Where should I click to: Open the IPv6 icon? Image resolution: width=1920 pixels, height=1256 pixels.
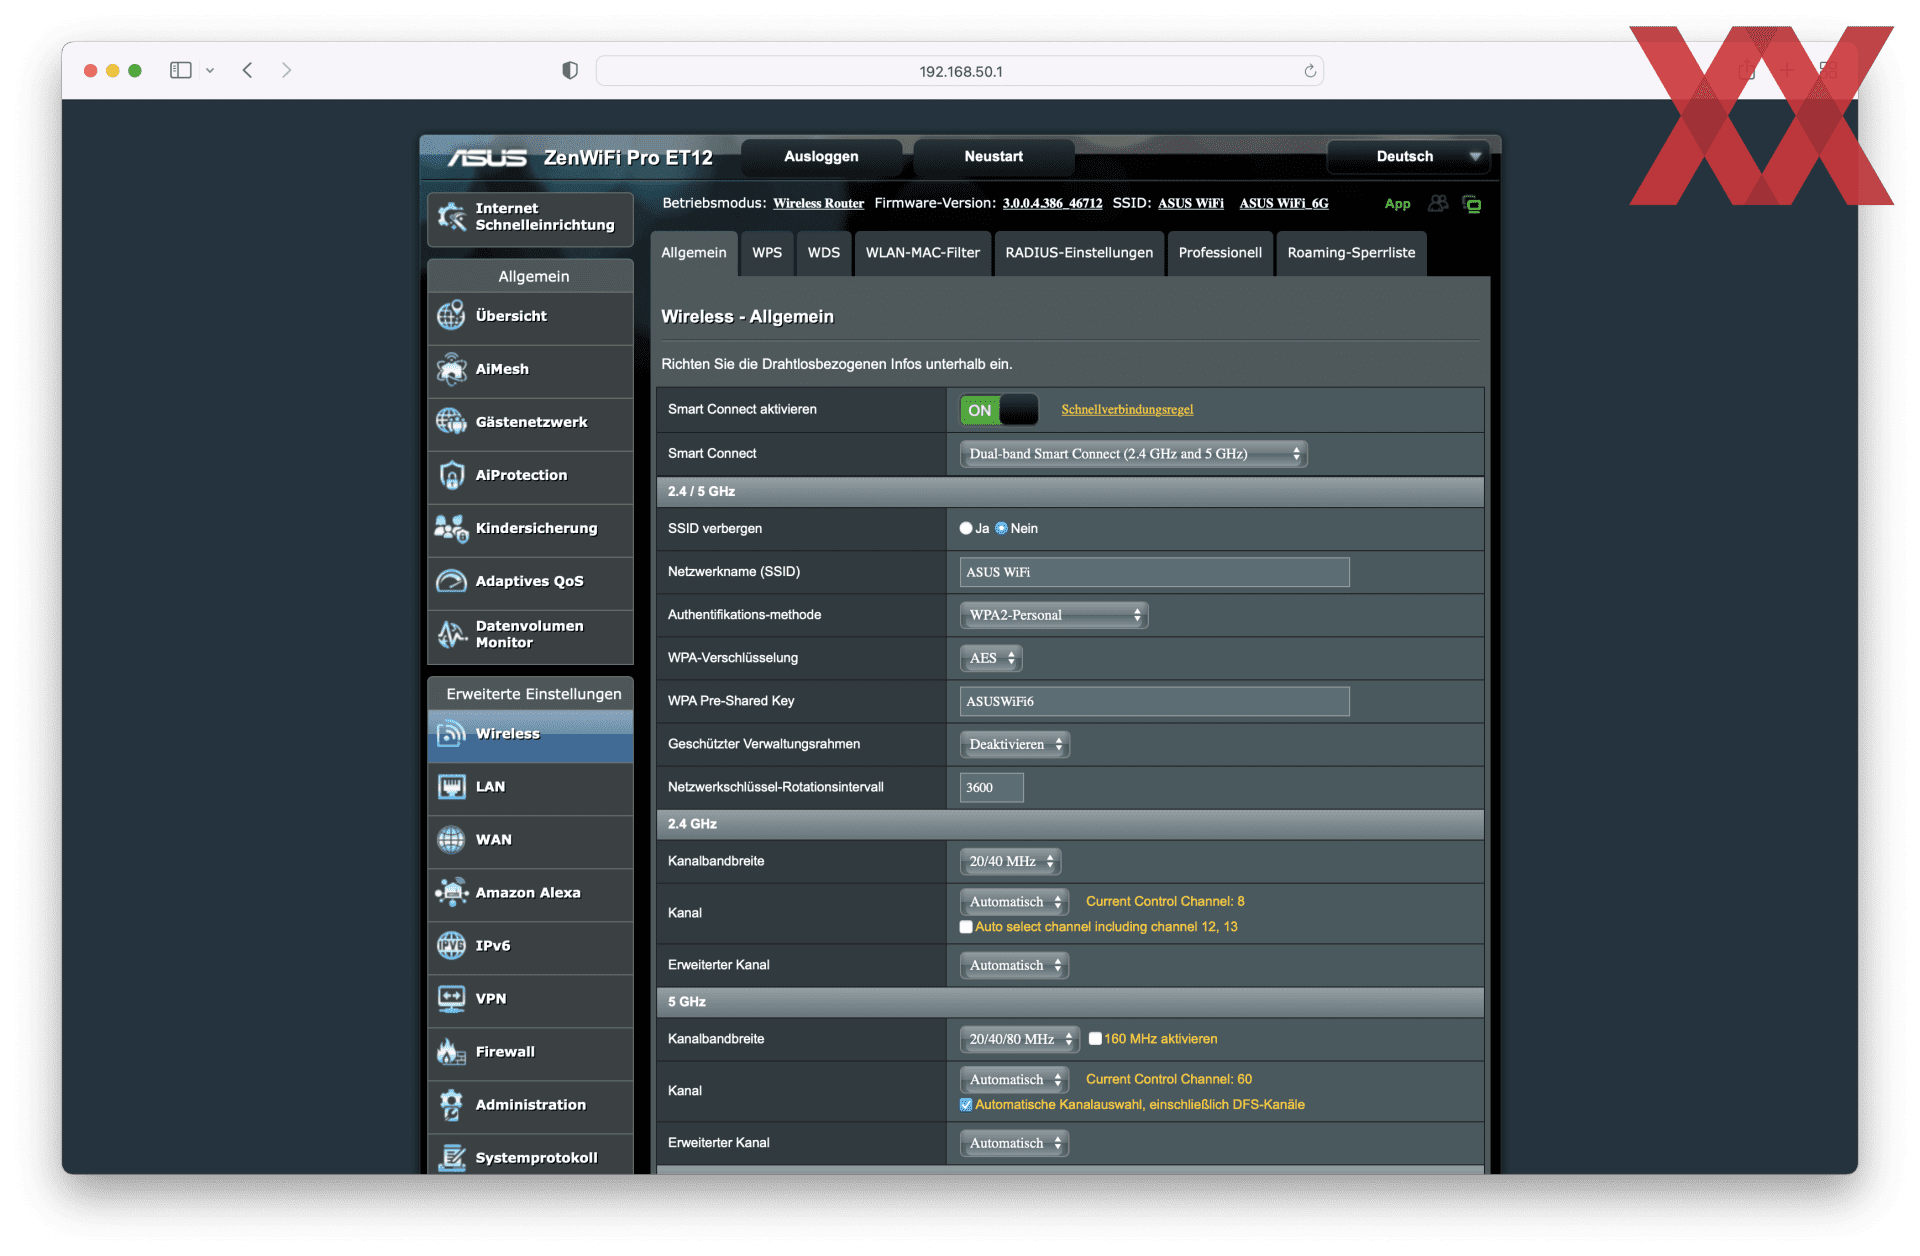click(x=451, y=946)
